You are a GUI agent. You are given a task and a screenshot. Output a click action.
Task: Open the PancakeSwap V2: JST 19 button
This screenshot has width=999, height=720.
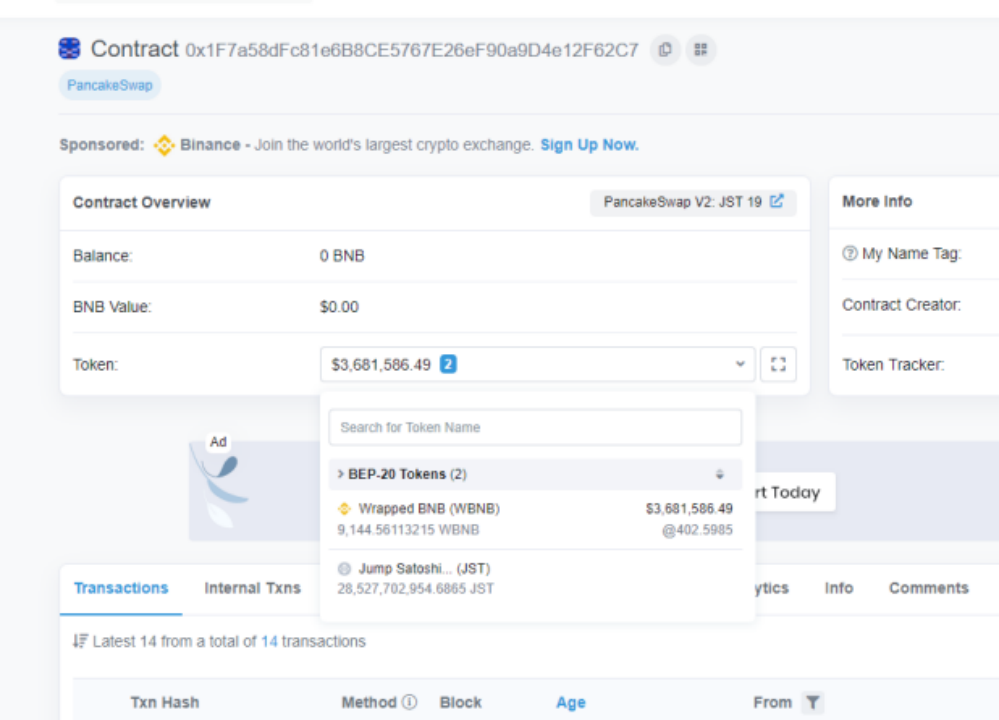coord(693,202)
